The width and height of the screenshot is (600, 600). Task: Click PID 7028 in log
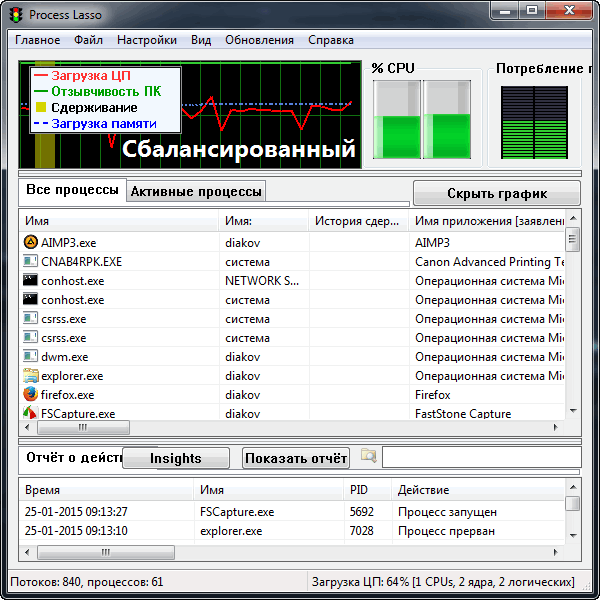coord(361,531)
